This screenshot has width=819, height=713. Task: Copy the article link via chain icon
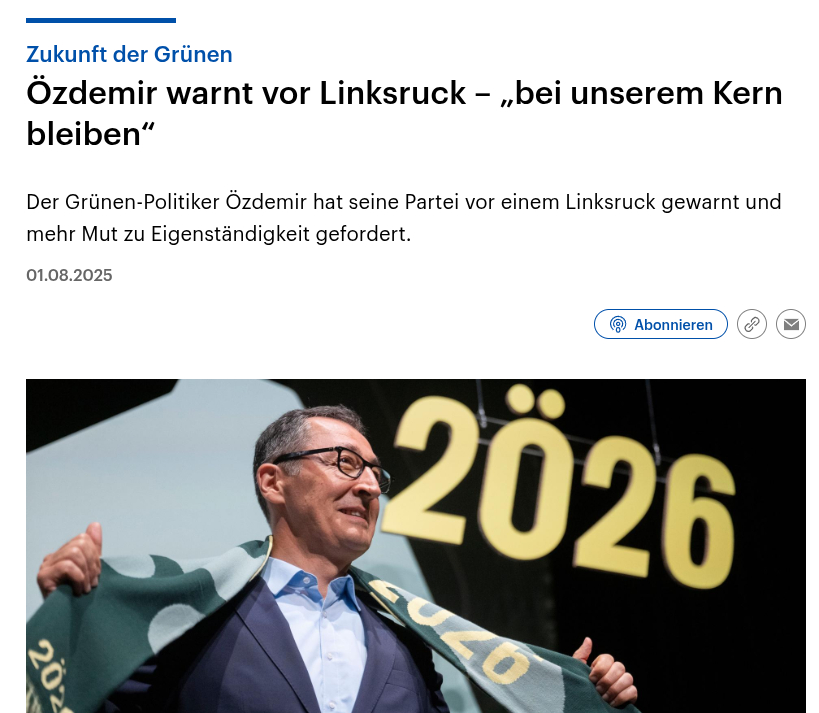[752, 324]
